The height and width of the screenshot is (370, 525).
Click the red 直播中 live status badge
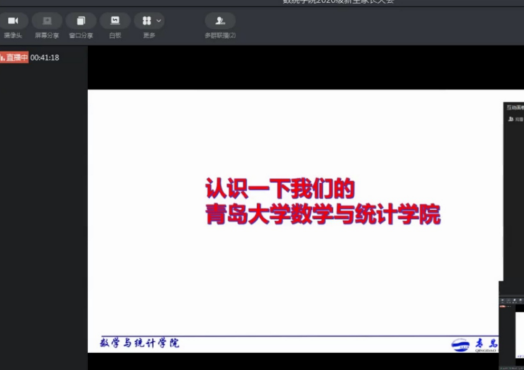tap(14, 58)
